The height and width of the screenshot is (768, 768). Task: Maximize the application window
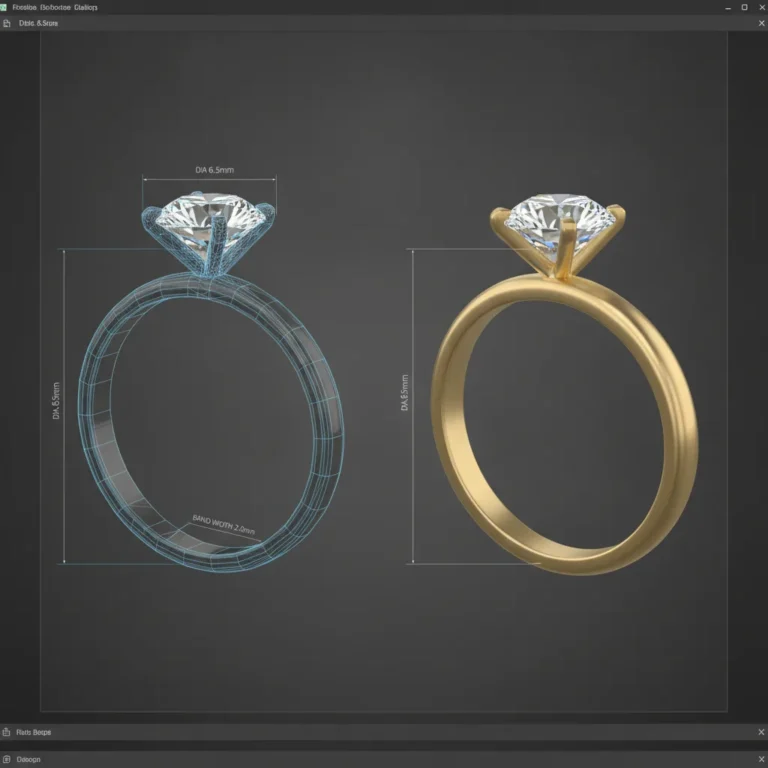(x=744, y=7)
